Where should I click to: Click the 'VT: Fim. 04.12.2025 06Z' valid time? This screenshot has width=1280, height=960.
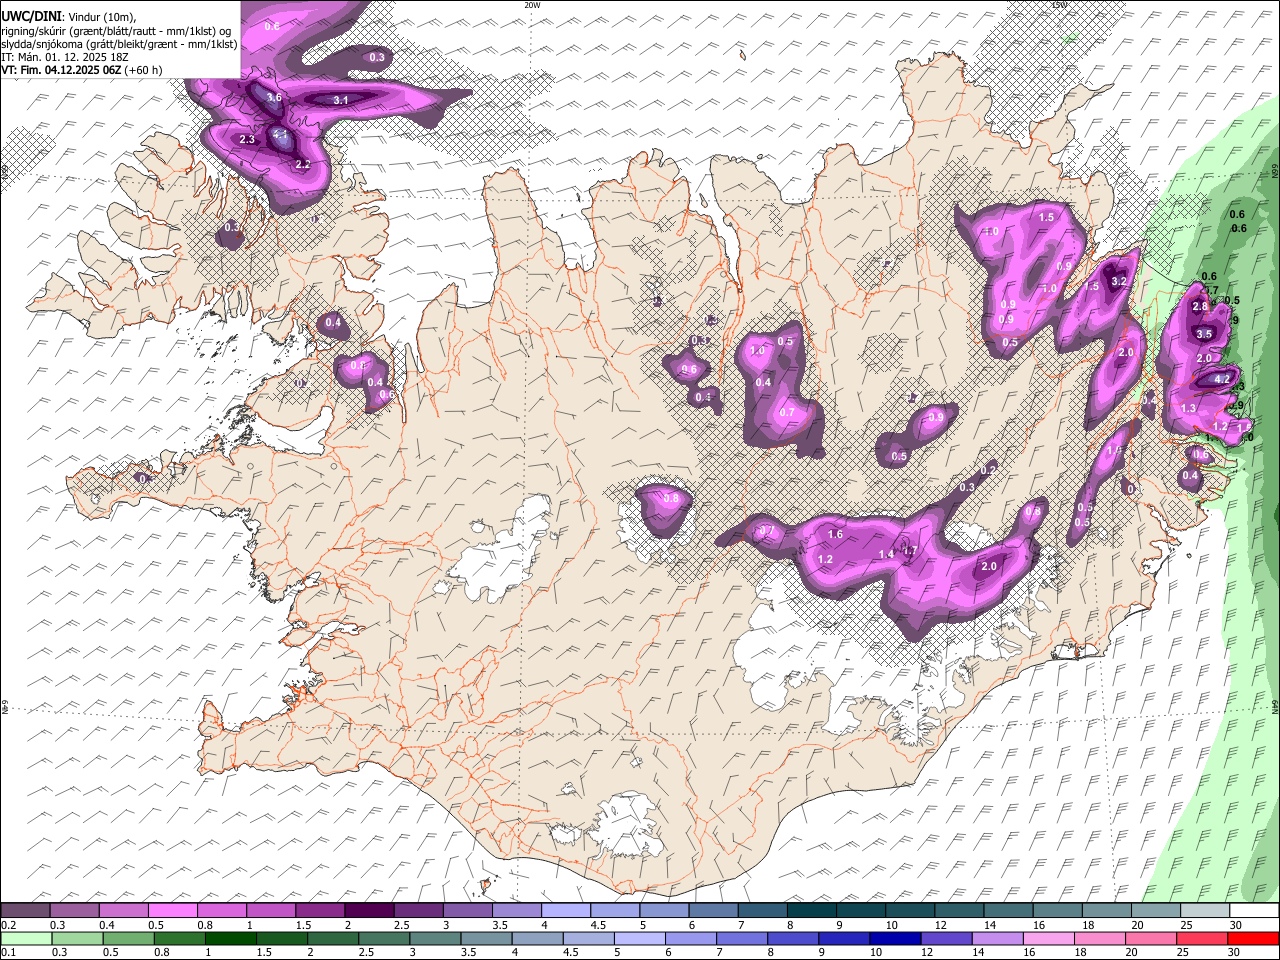[61, 70]
